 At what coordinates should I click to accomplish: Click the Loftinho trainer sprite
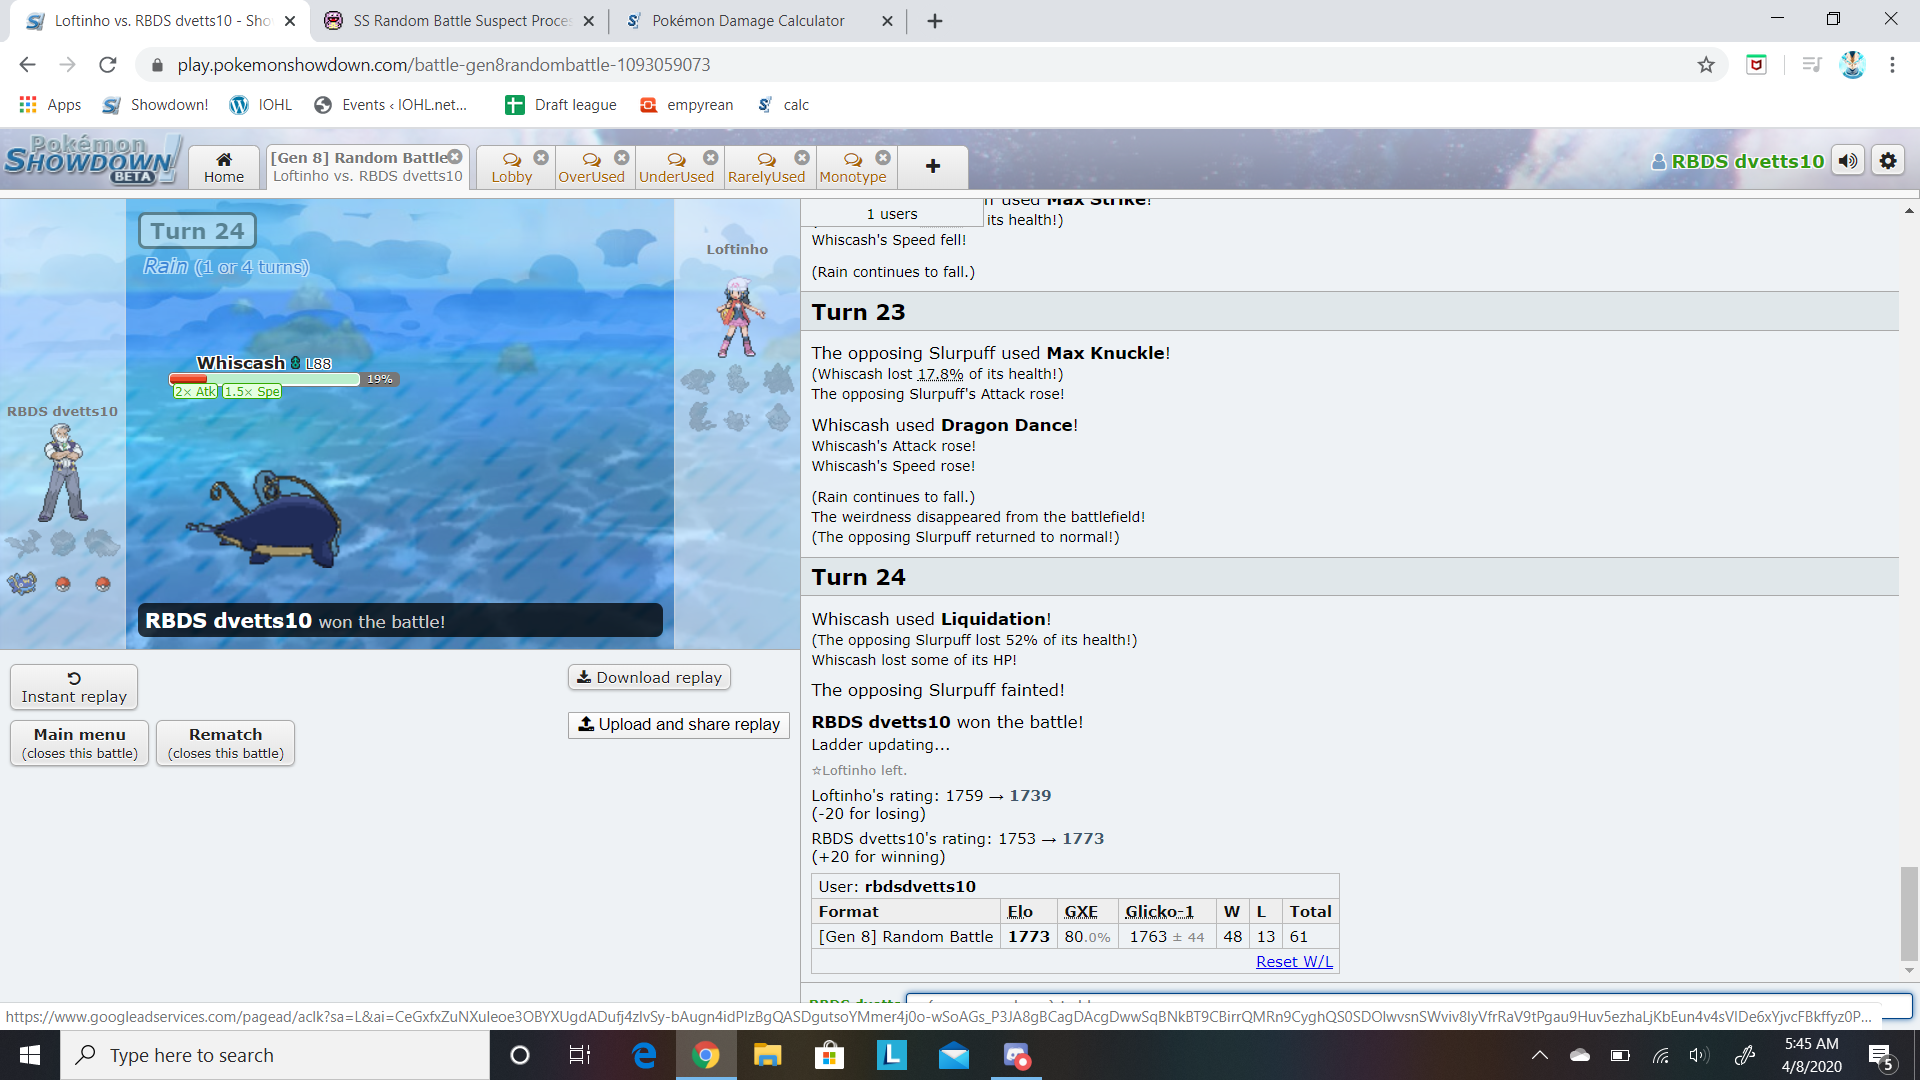[739, 317]
